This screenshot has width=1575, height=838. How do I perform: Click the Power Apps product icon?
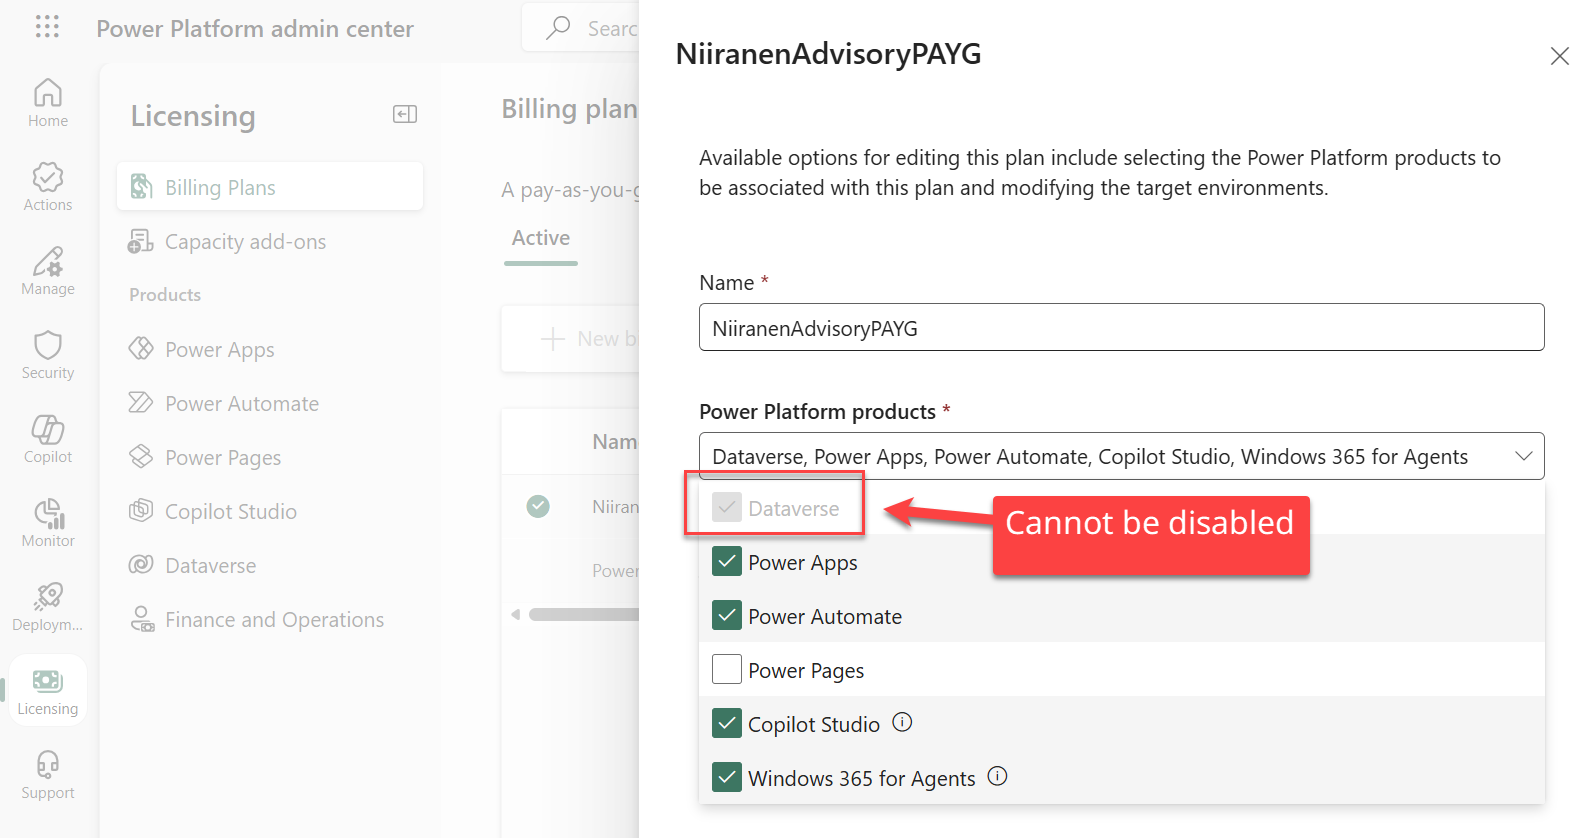click(141, 349)
